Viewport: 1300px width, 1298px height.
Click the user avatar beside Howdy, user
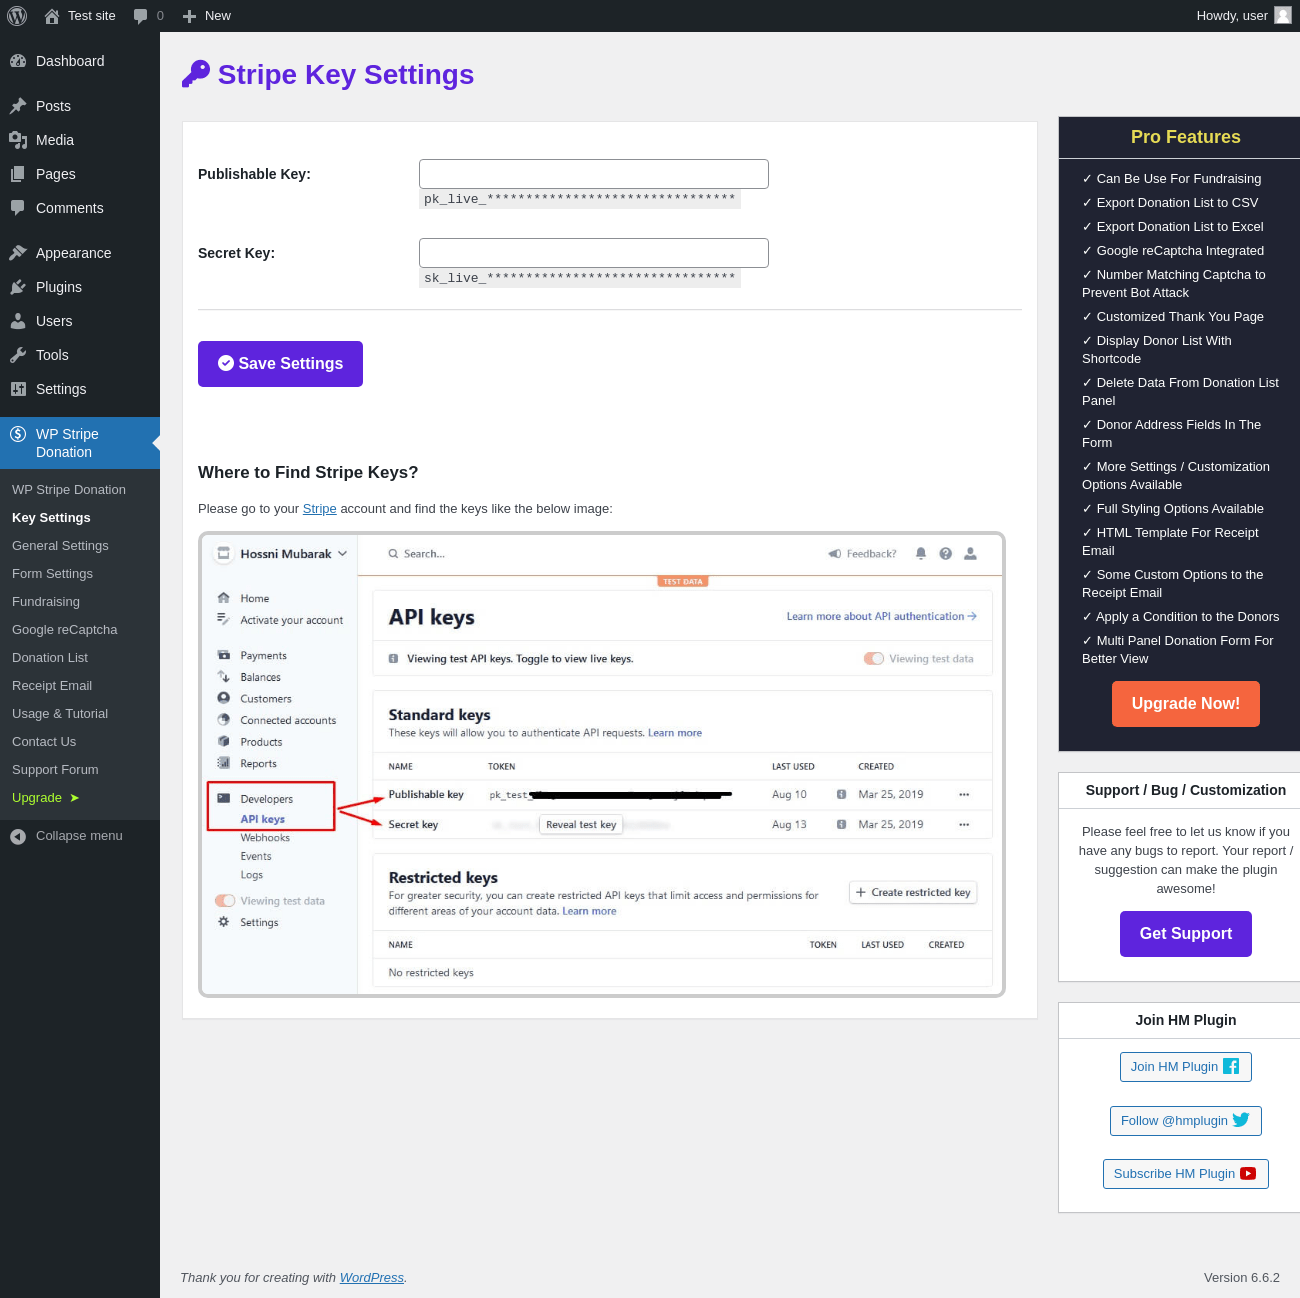pos(1283,15)
